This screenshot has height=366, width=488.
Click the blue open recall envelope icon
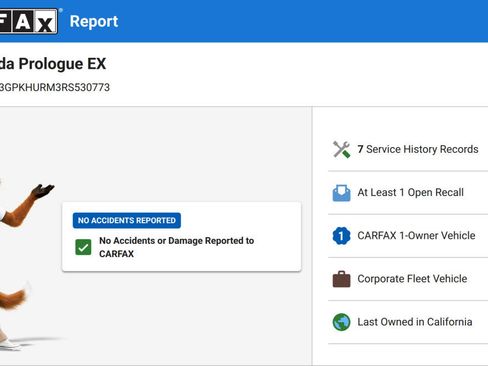click(341, 193)
